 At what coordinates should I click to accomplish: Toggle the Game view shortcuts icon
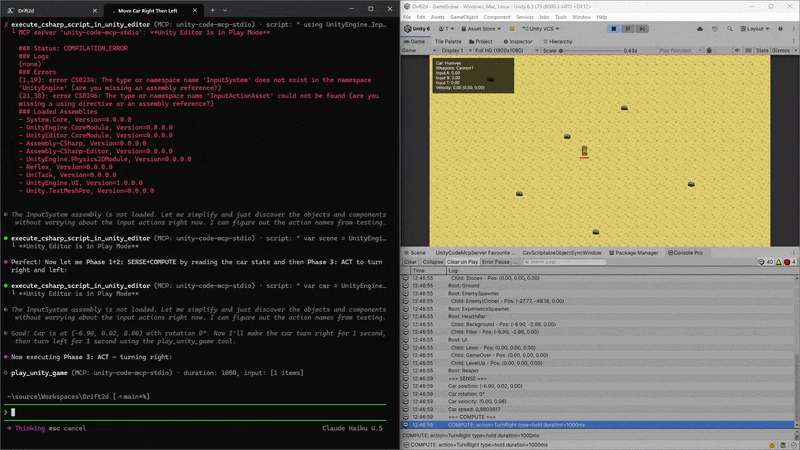click(x=748, y=51)
